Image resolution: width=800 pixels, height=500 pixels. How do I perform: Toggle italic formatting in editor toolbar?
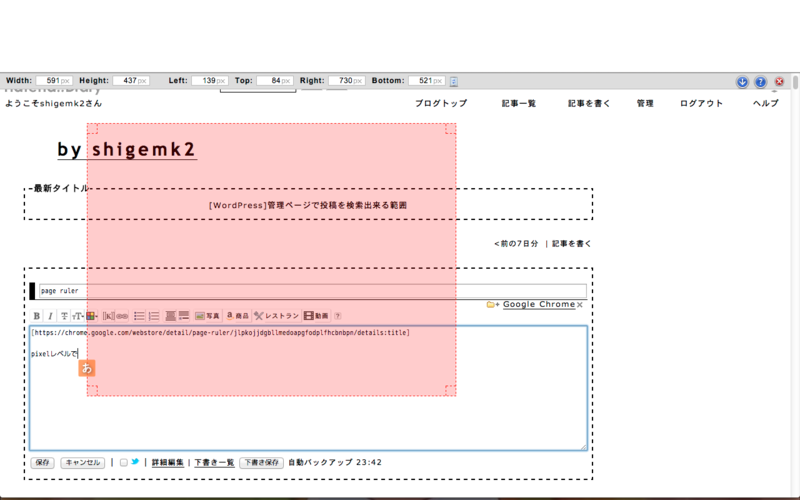point(50,316)
